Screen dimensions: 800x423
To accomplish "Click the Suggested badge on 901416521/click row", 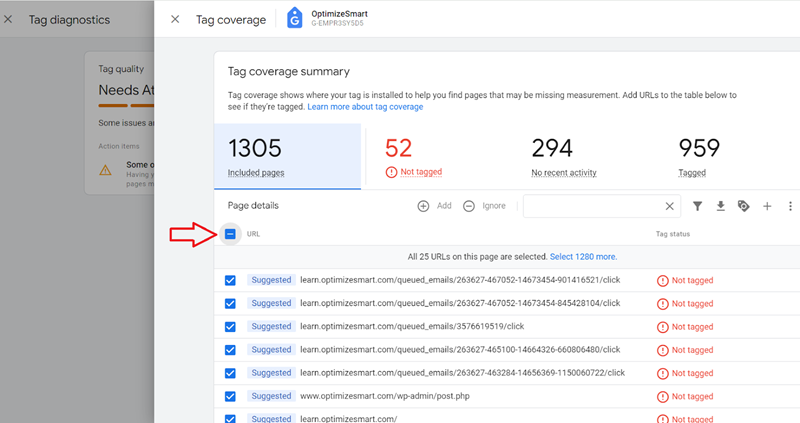I will pyautogui.click(x=271, y=280).
